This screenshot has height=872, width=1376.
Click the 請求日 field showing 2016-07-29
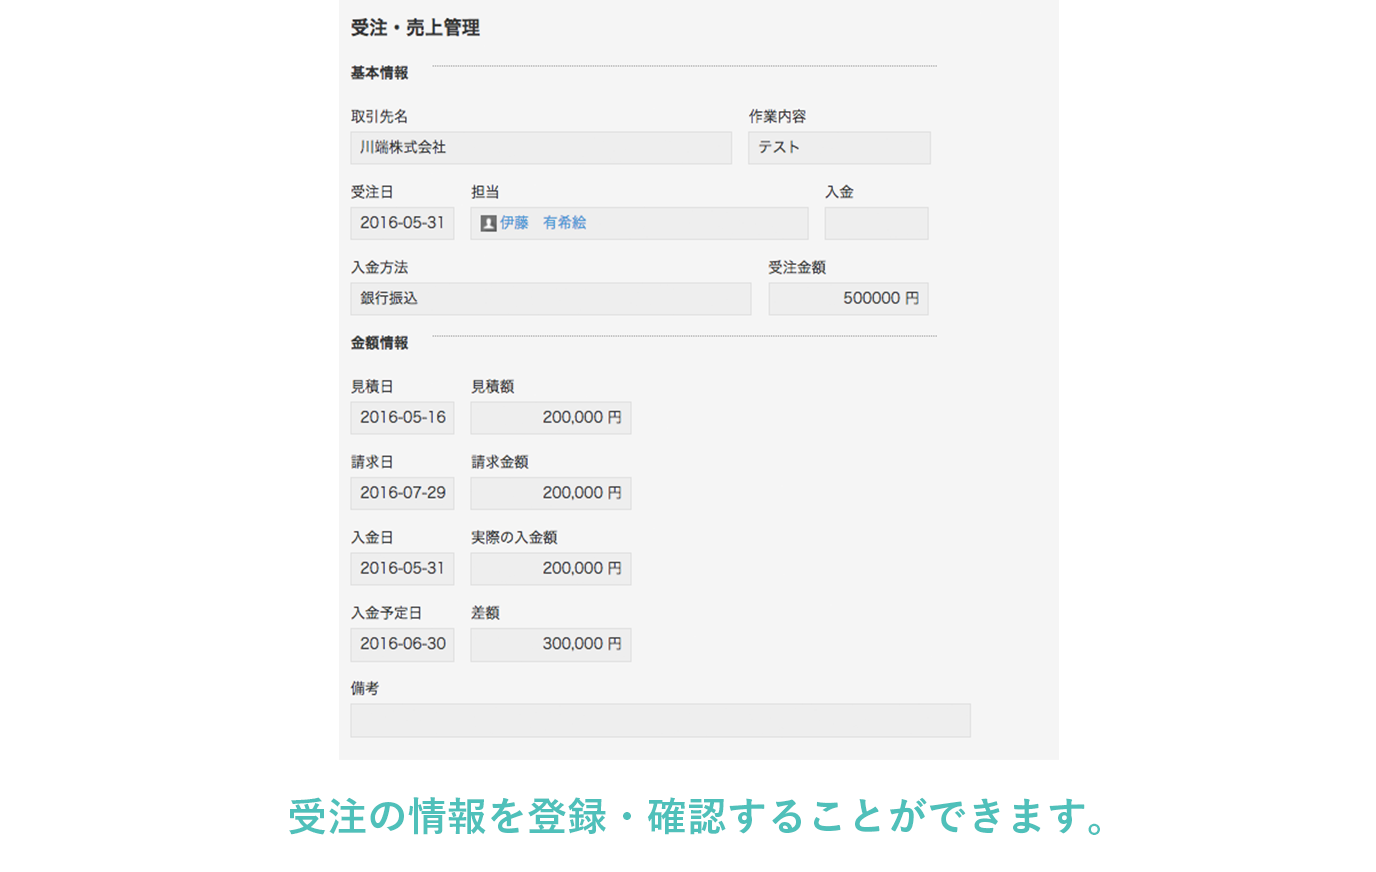[x=402, y=493]
